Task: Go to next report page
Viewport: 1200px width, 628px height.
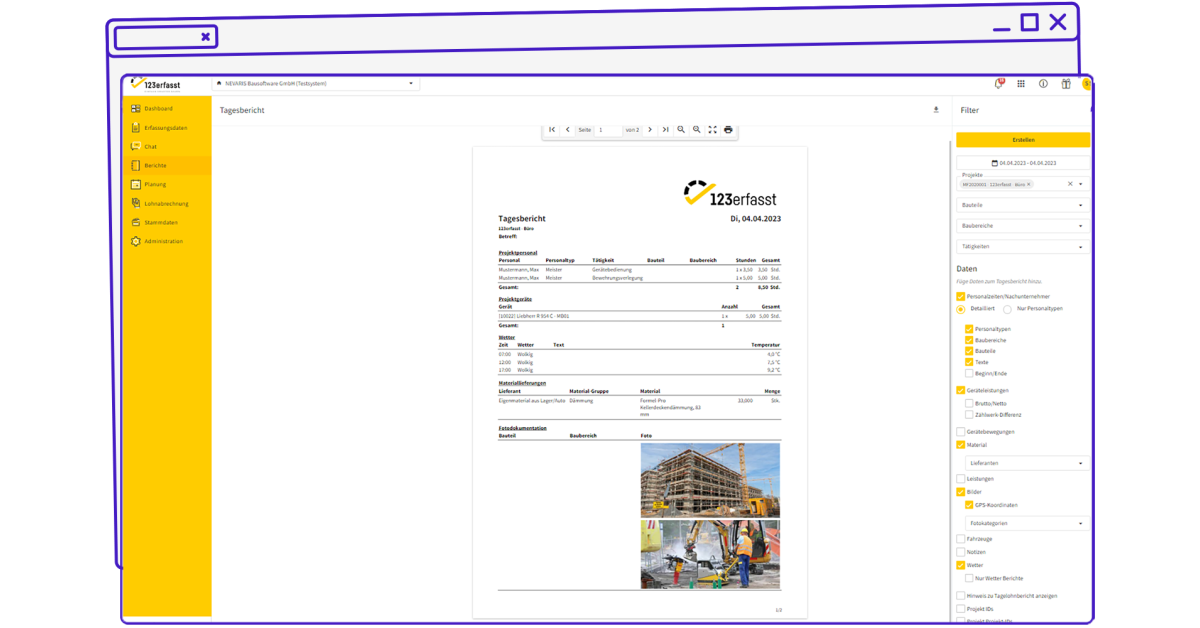Action: click(650, 130)
